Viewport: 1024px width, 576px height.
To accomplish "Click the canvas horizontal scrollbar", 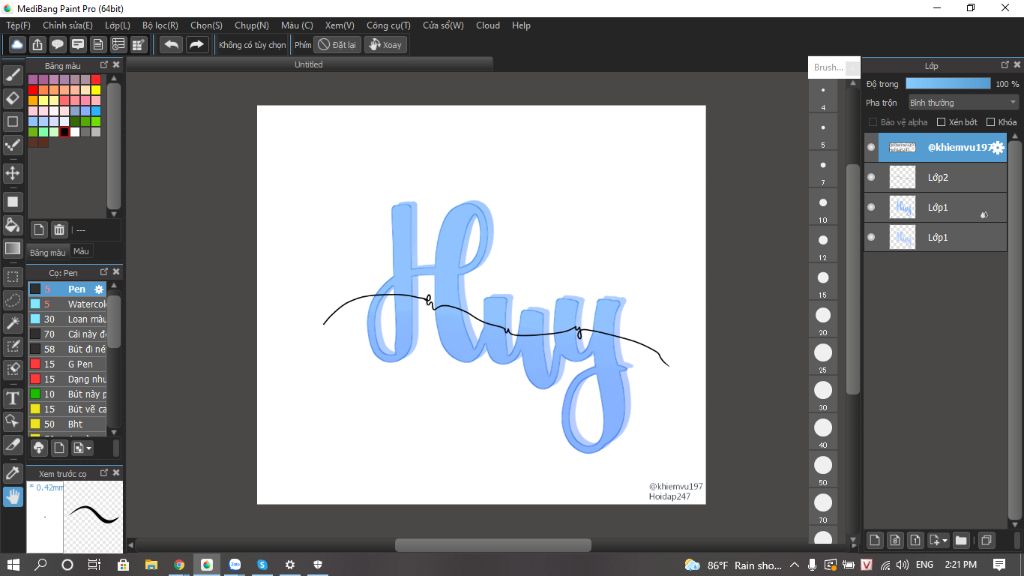I will tap(493, 545).
